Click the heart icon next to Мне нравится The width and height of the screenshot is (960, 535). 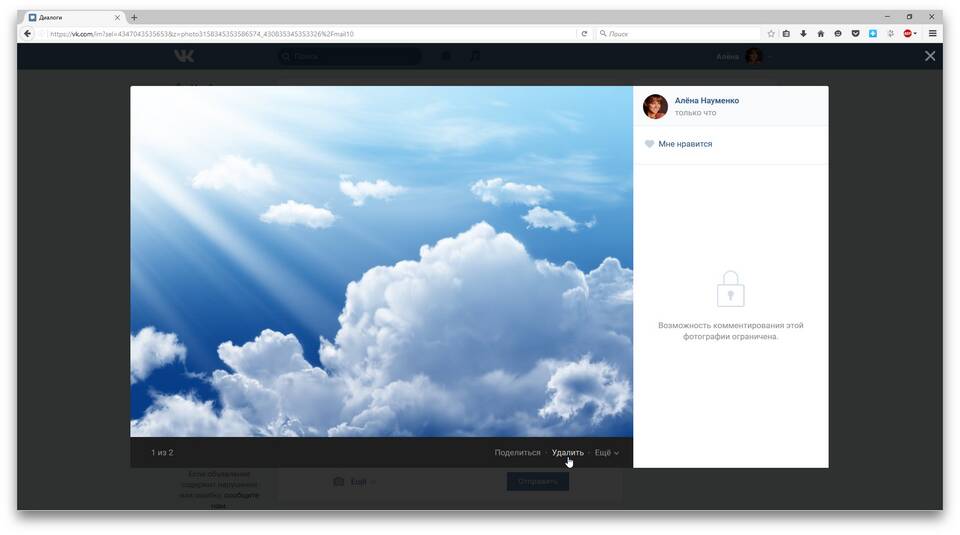coord(649,144)
